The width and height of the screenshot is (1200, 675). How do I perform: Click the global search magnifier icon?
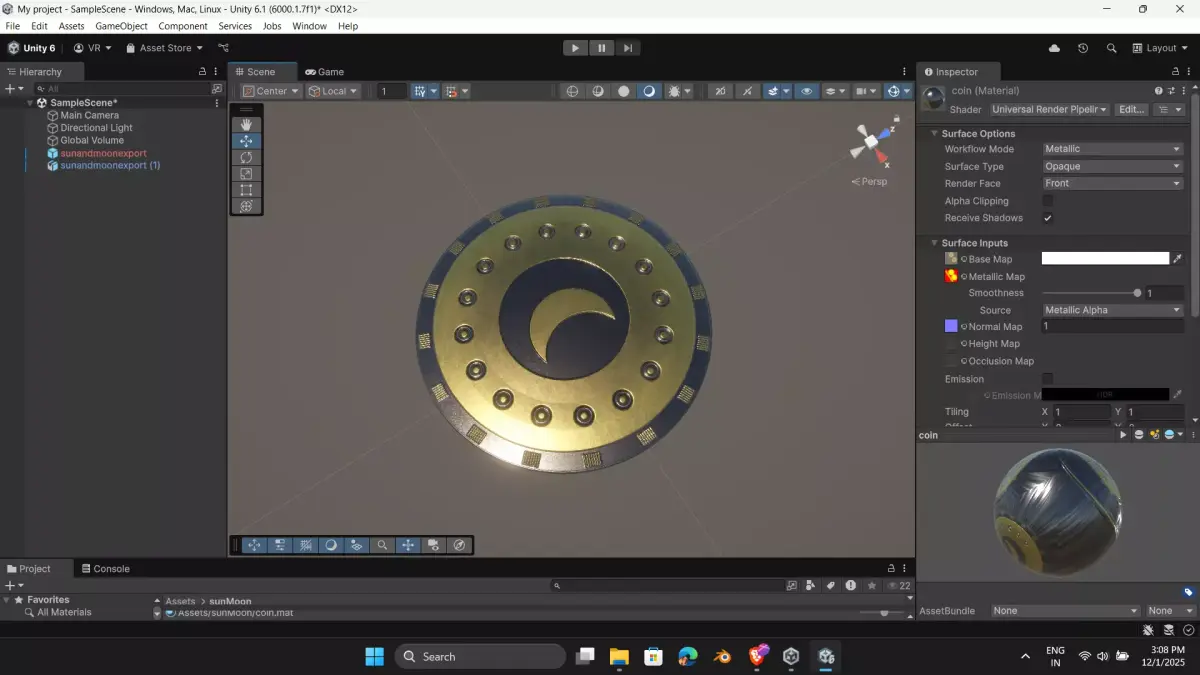(1111, 48)
